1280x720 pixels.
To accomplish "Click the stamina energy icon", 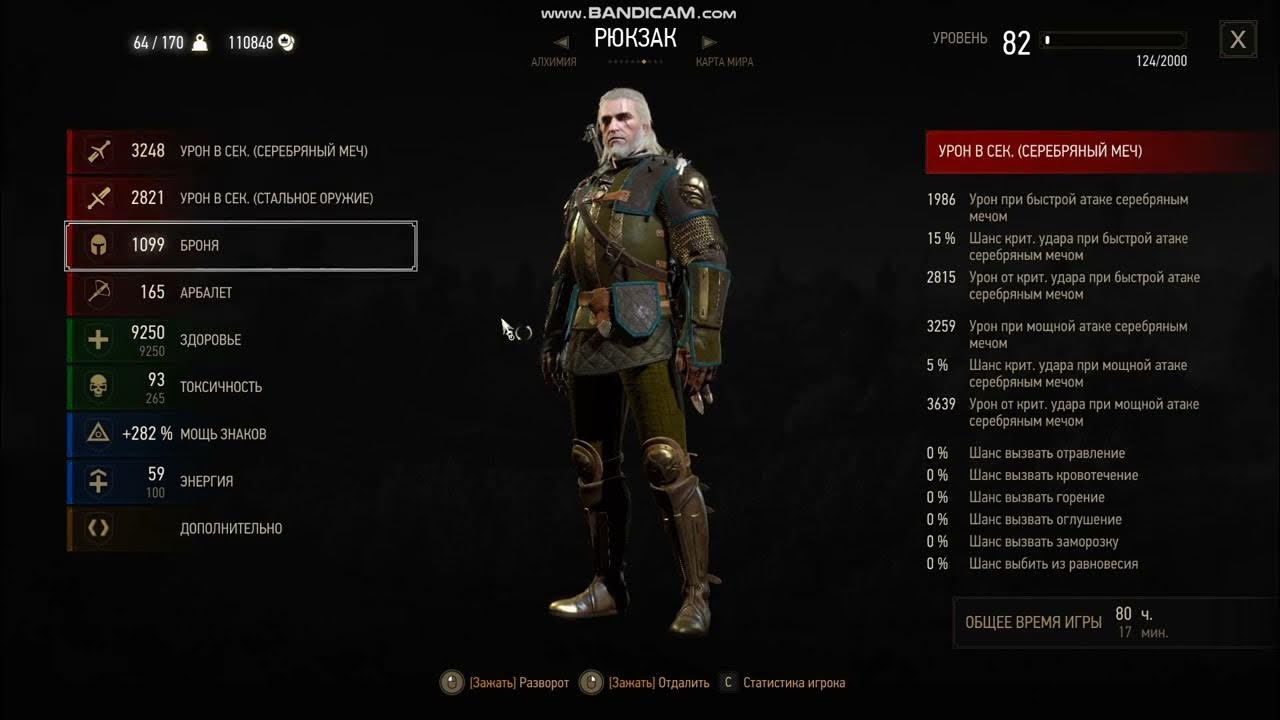I will click(x=98, y=481).
